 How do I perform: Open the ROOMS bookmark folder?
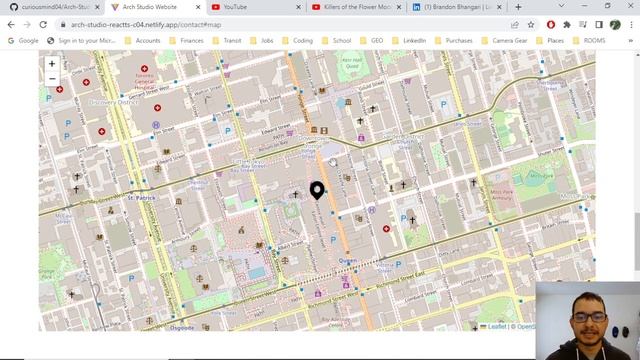click(589, 41)
